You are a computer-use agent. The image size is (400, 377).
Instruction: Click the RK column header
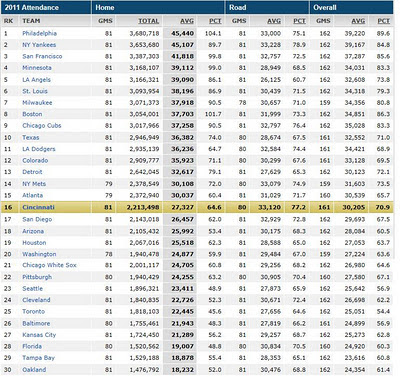pos(9,21)
